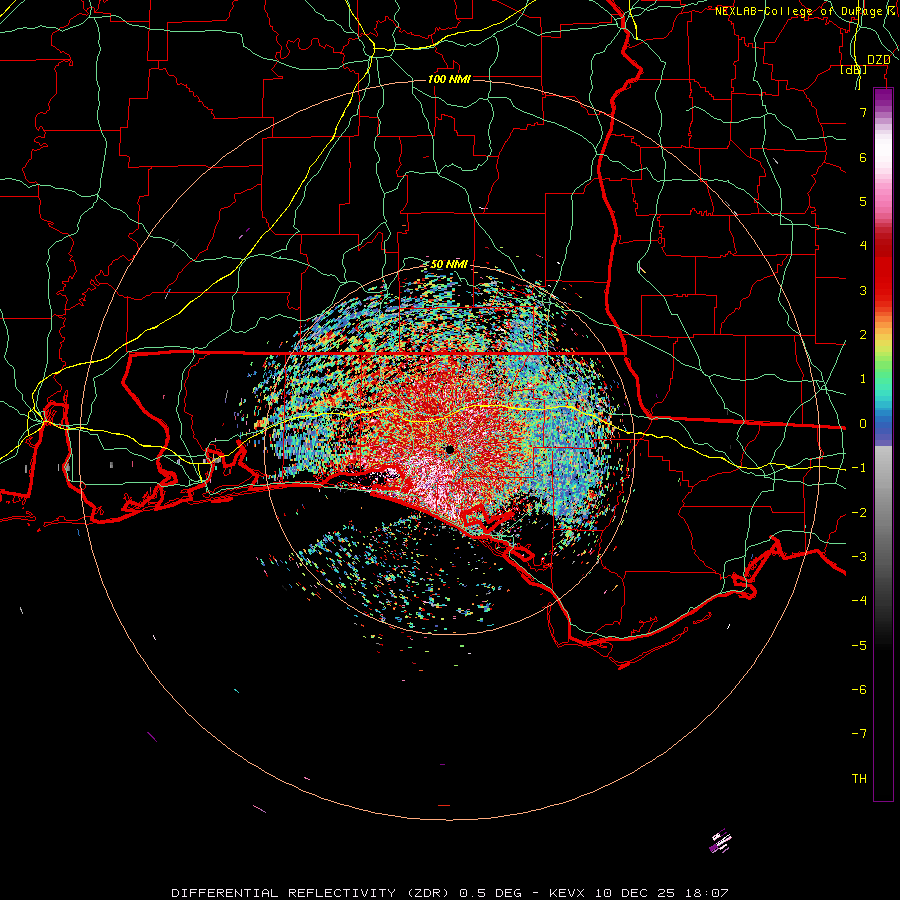Click the "100 NMI" range ring label

[449, 79]
